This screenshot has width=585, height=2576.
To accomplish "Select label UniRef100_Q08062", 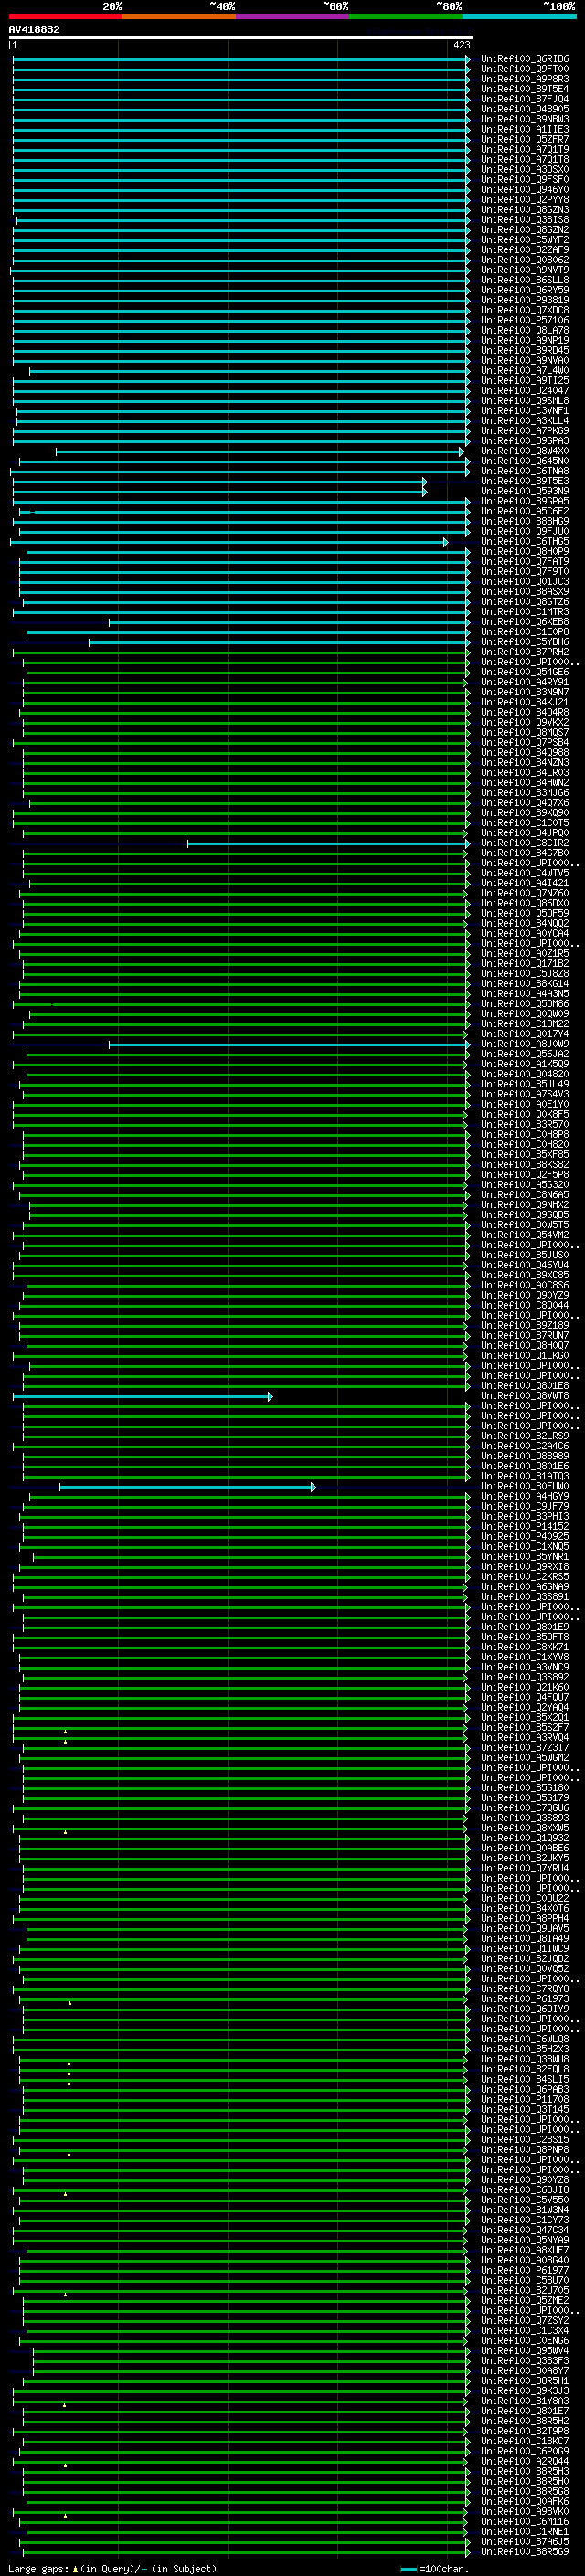I will (x=525, y=260).
